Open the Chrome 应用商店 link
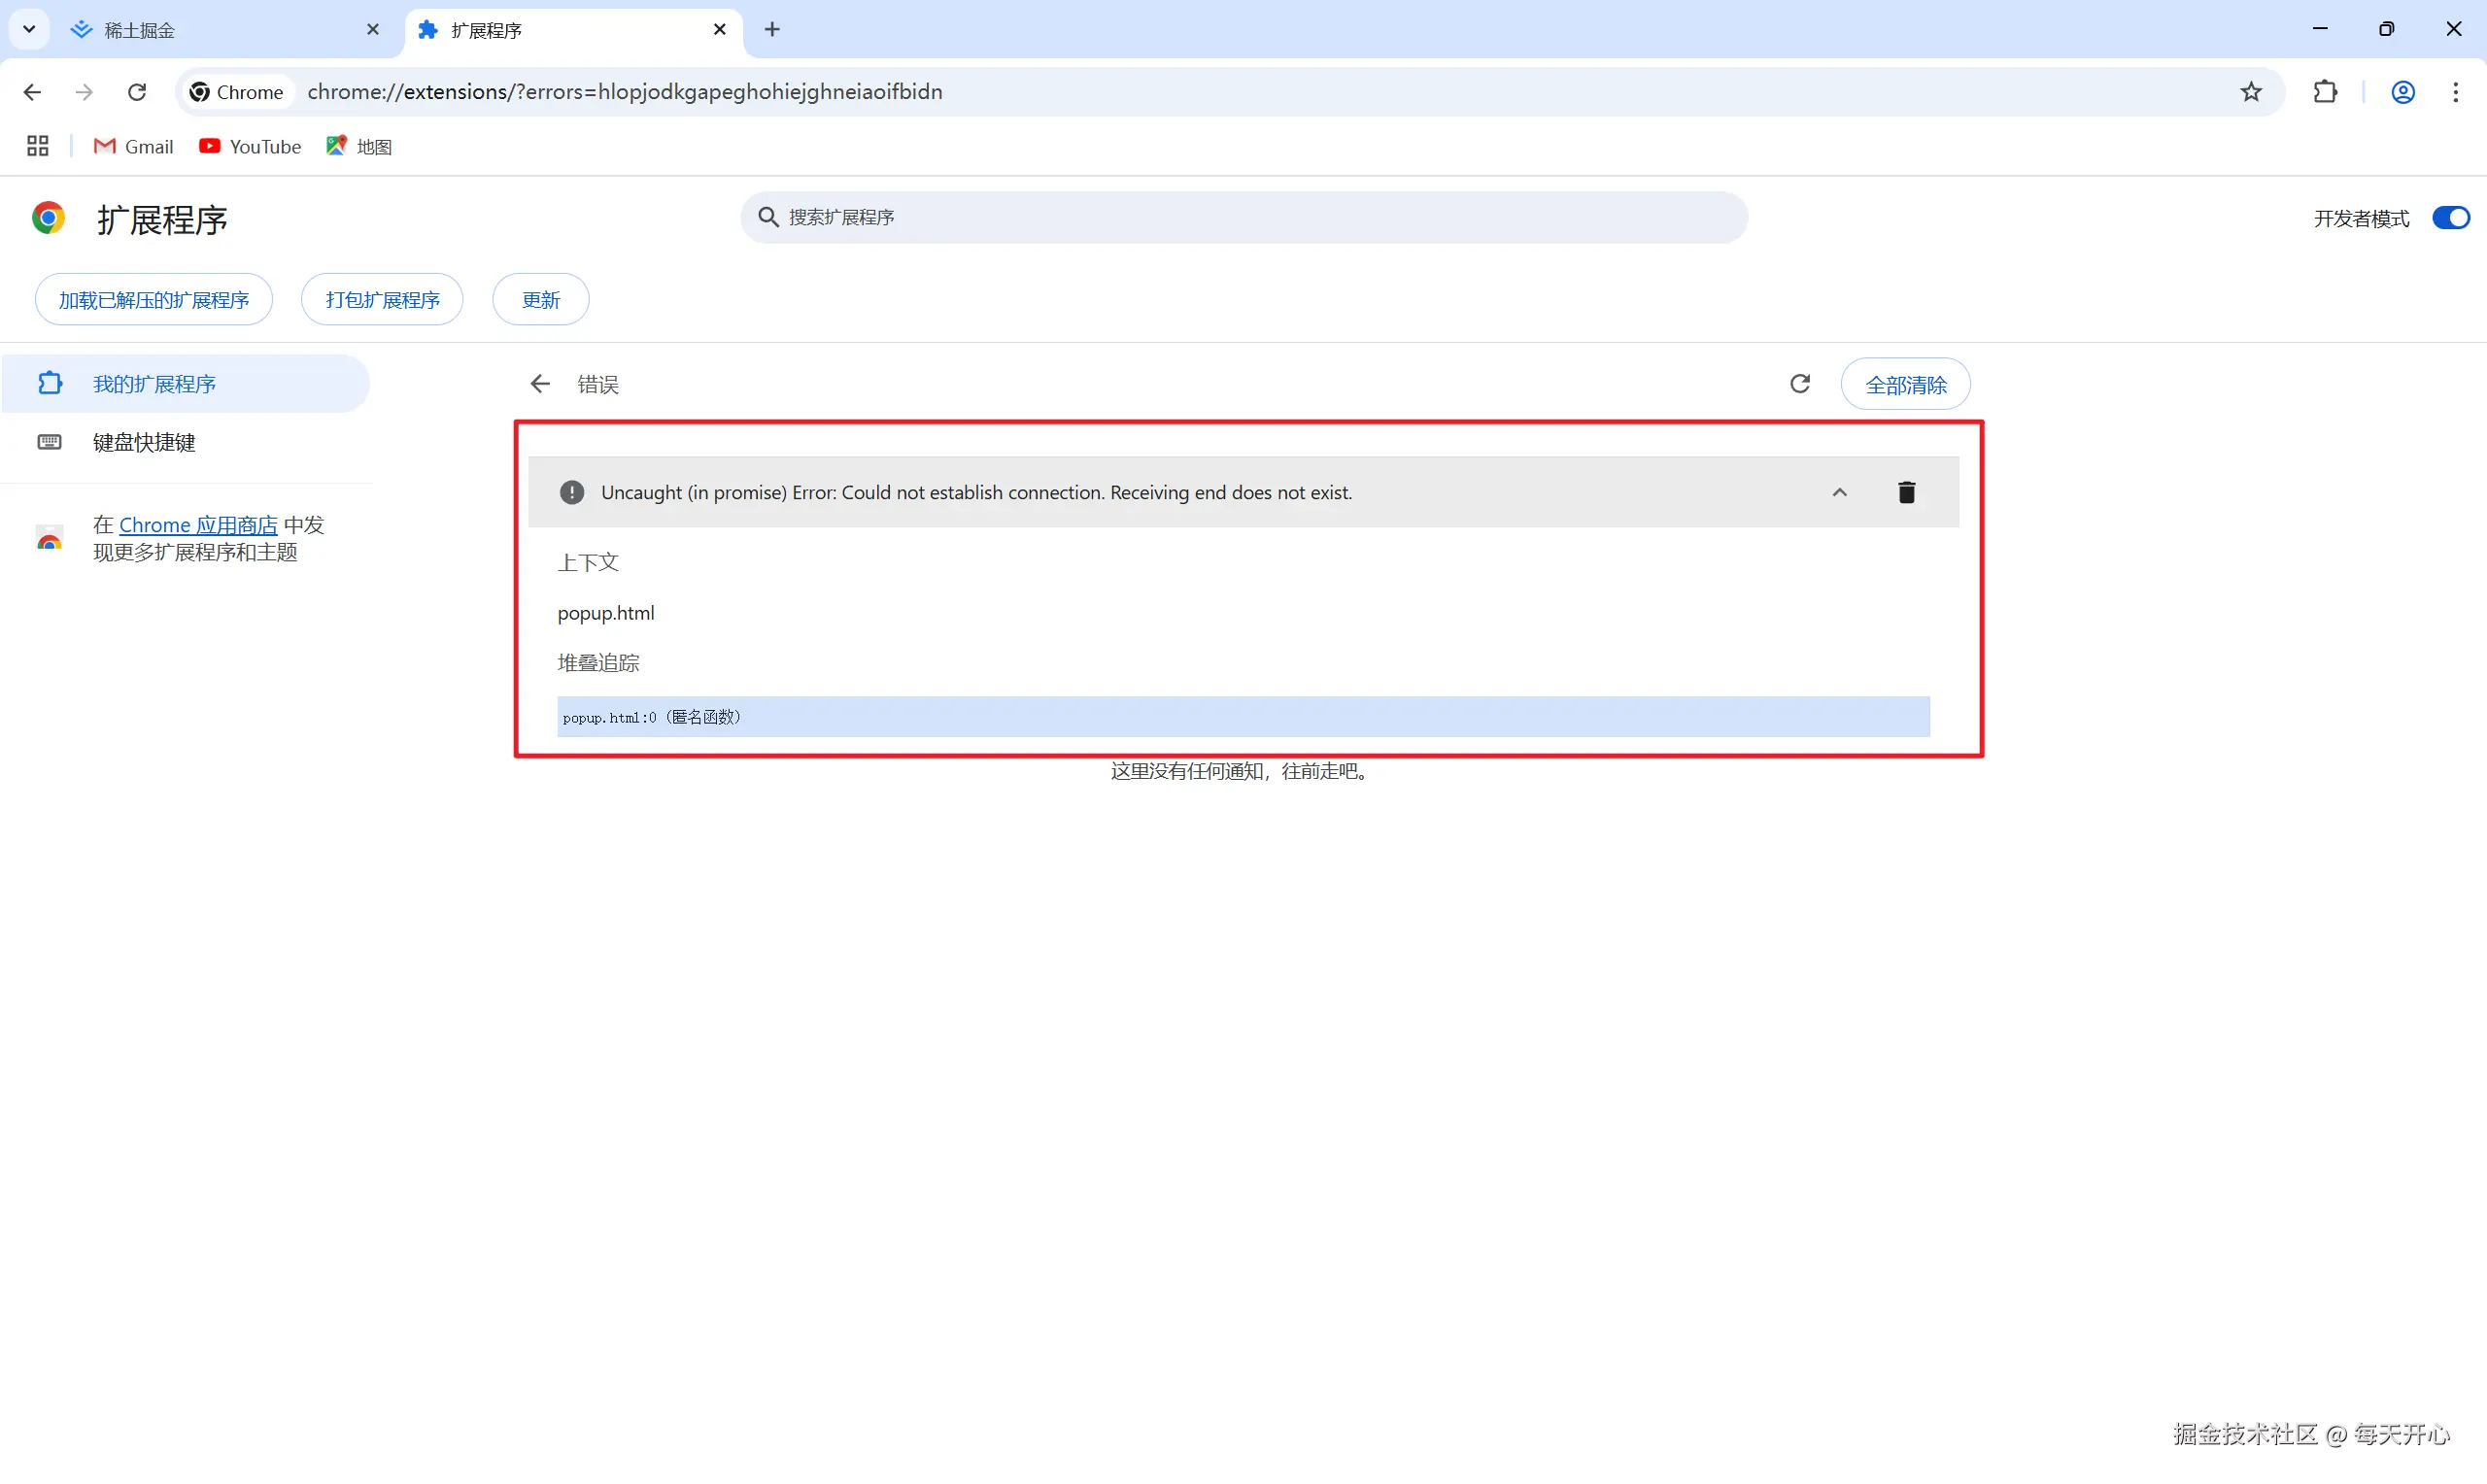Image resolution: width=2487 pixels, height=1484 pixels. [x=198, y=525]
